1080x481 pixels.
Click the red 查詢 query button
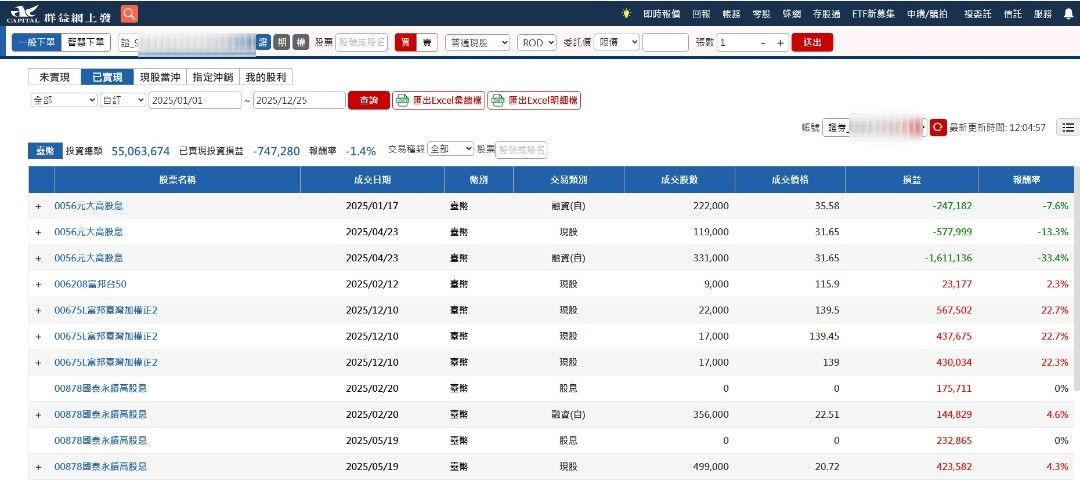tap(368, 100)
